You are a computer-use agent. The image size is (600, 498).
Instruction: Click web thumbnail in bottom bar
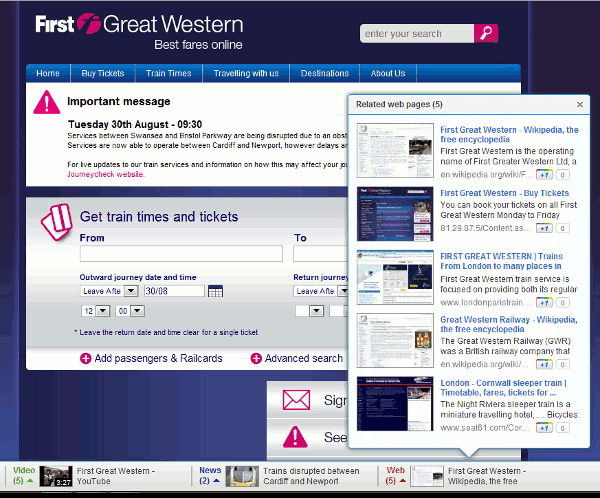click(427, 476)
